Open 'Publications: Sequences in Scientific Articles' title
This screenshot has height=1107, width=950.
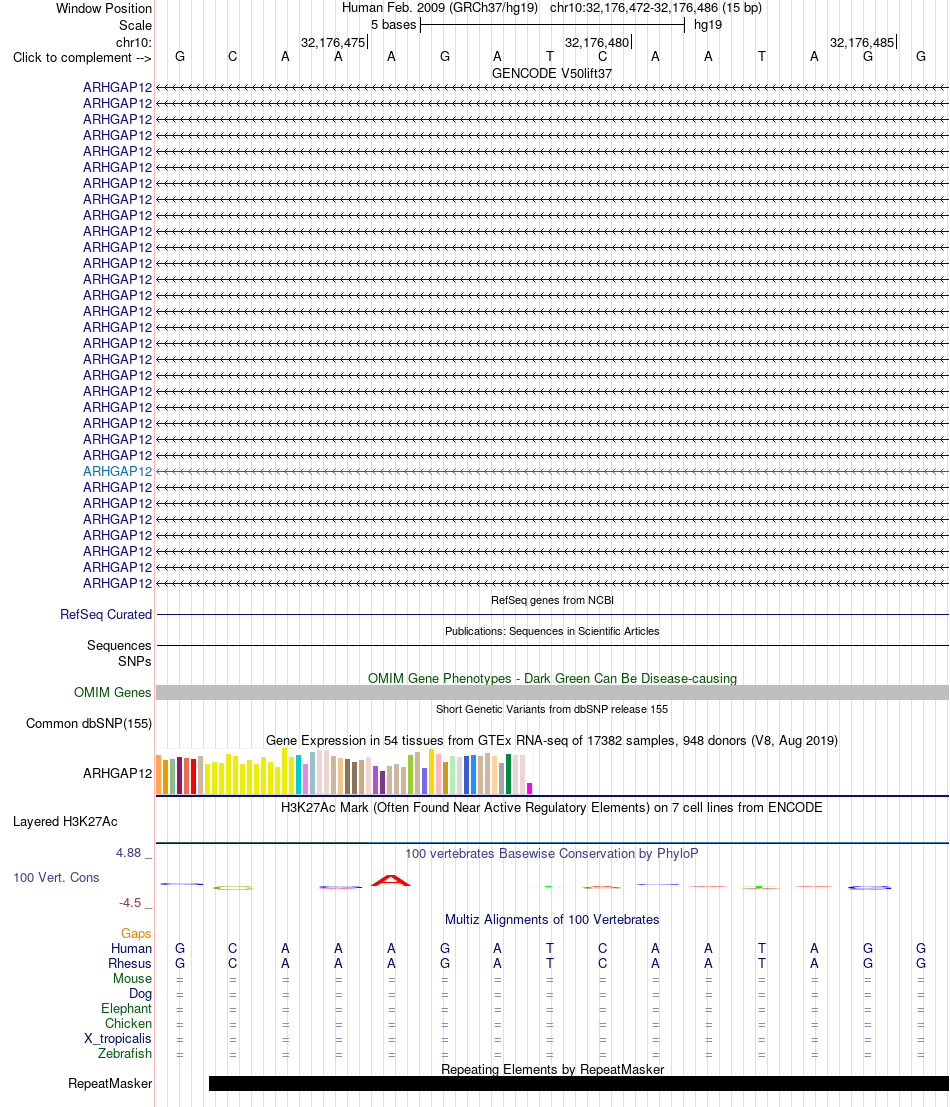point(552,631)
